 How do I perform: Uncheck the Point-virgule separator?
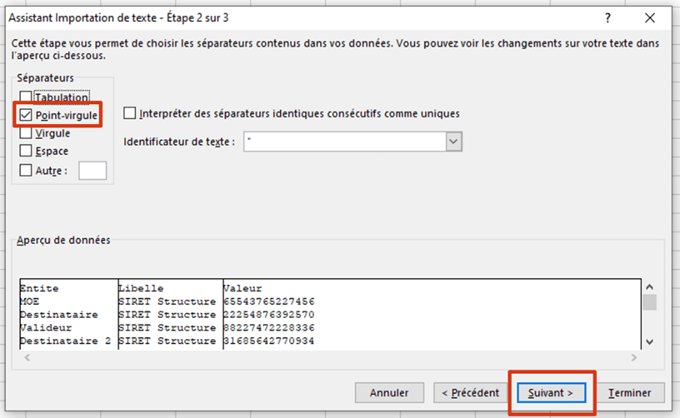(x=27, y=115)
